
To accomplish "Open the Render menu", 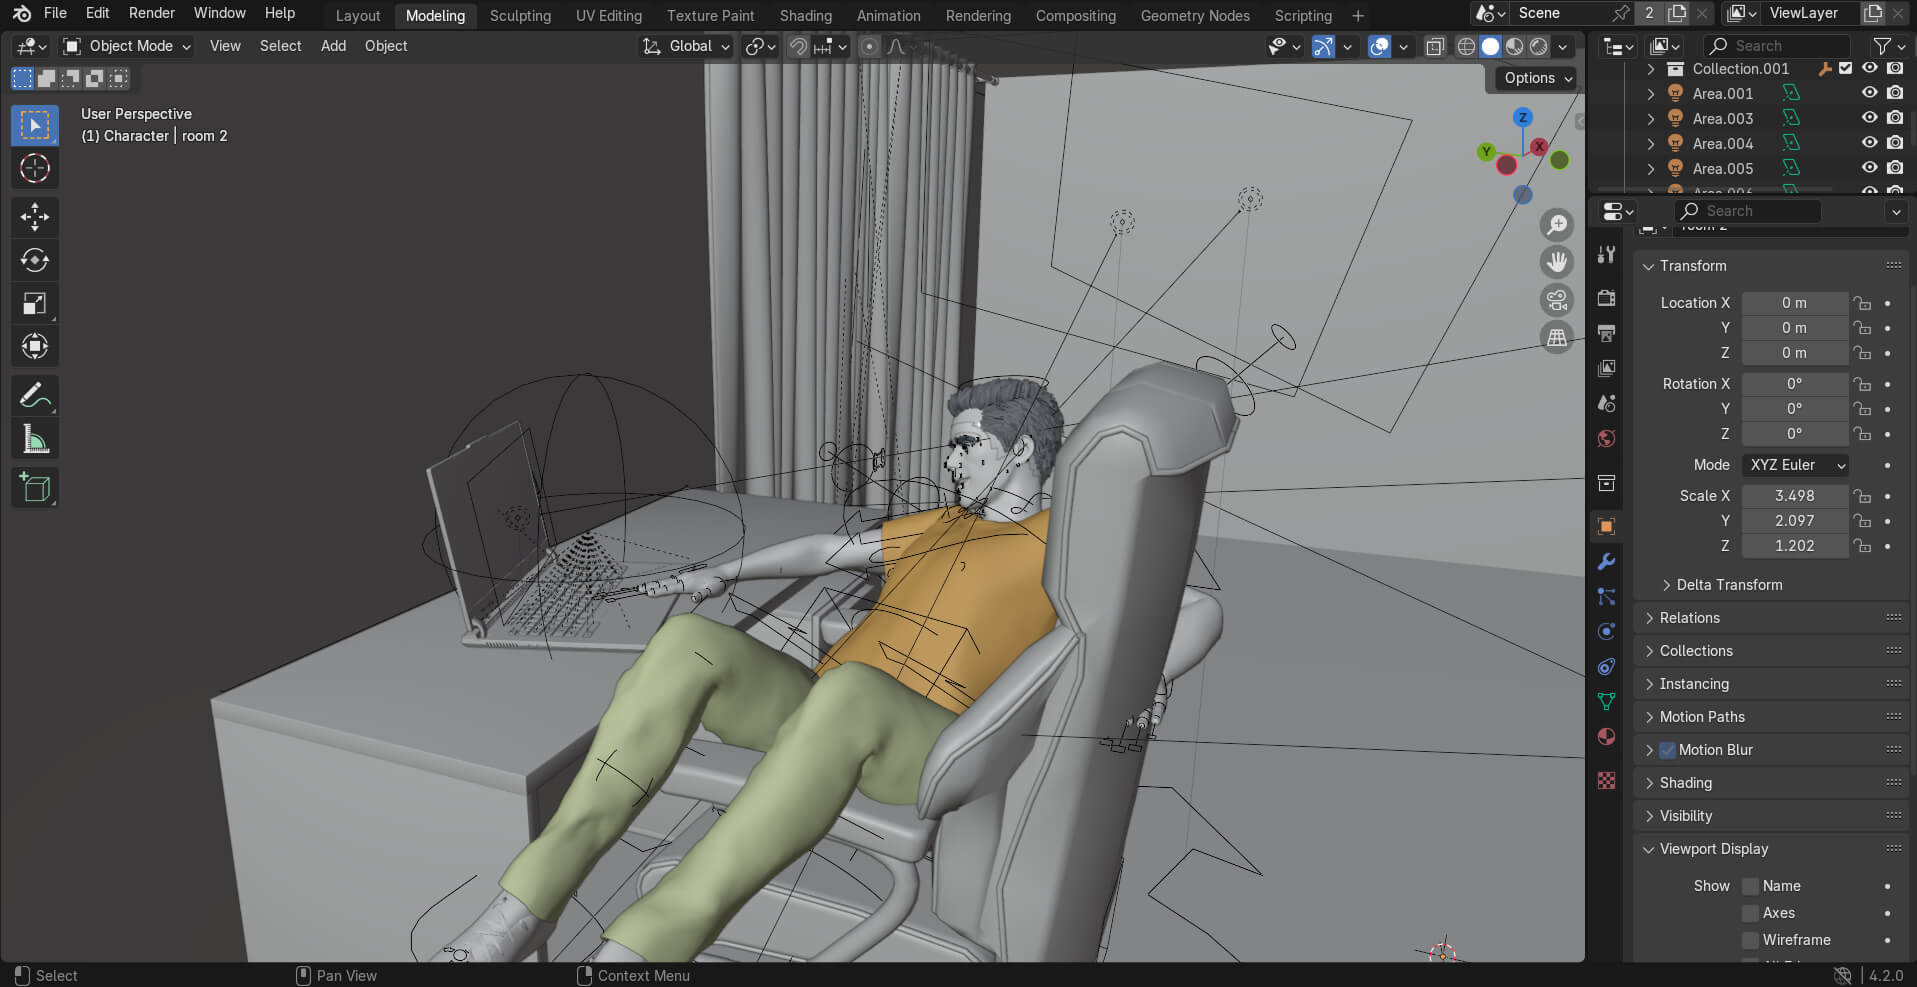I will [152, 13].
